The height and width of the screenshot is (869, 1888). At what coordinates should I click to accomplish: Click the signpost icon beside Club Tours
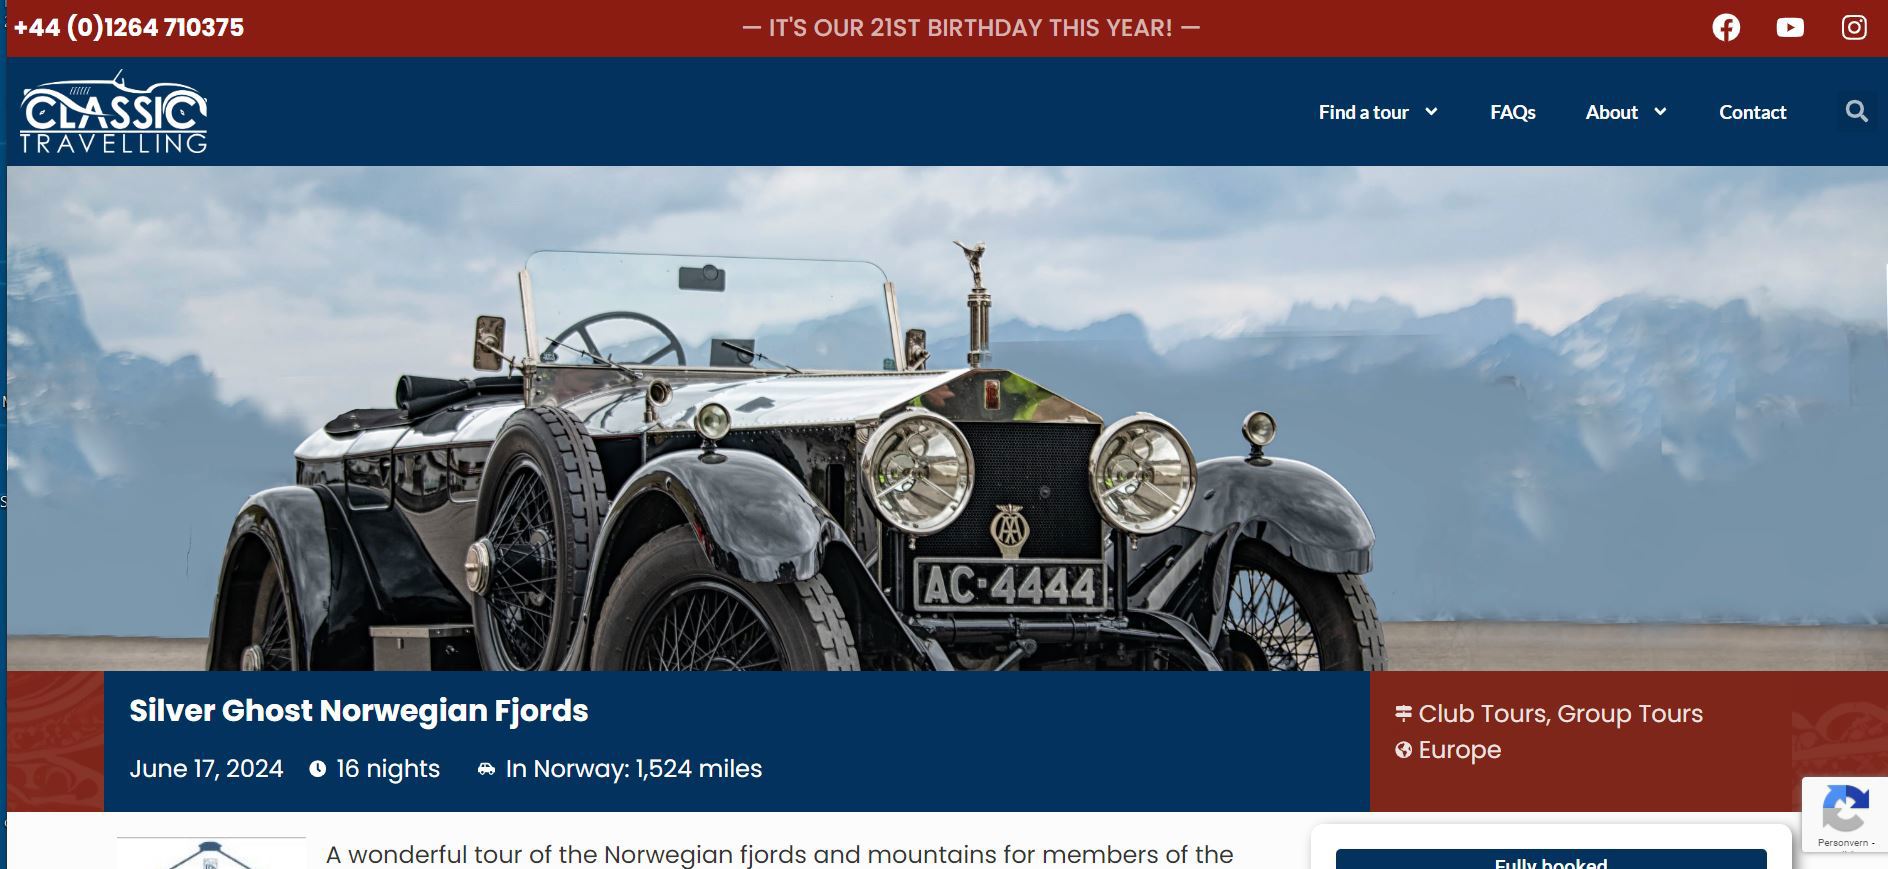(x=1404, y=713)
